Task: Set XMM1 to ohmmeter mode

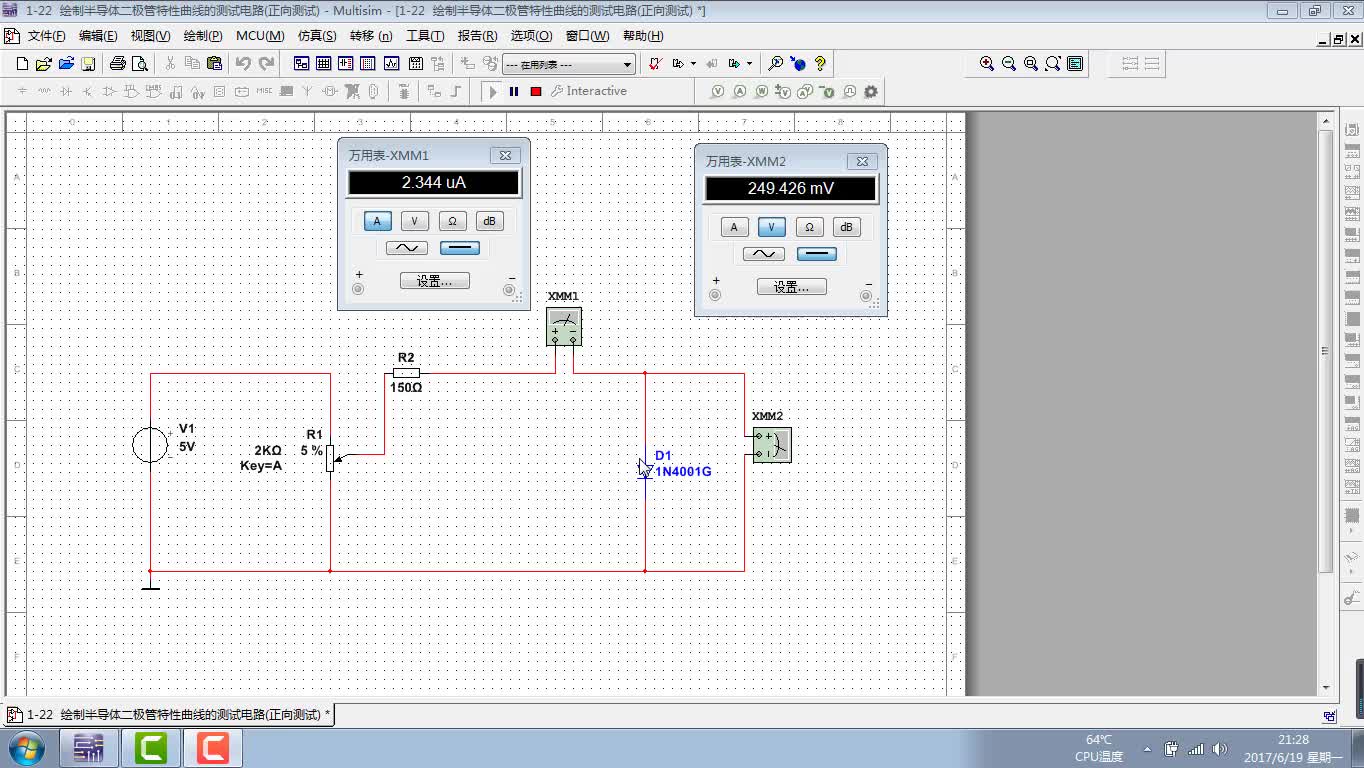Action: [x=452, y=221]
